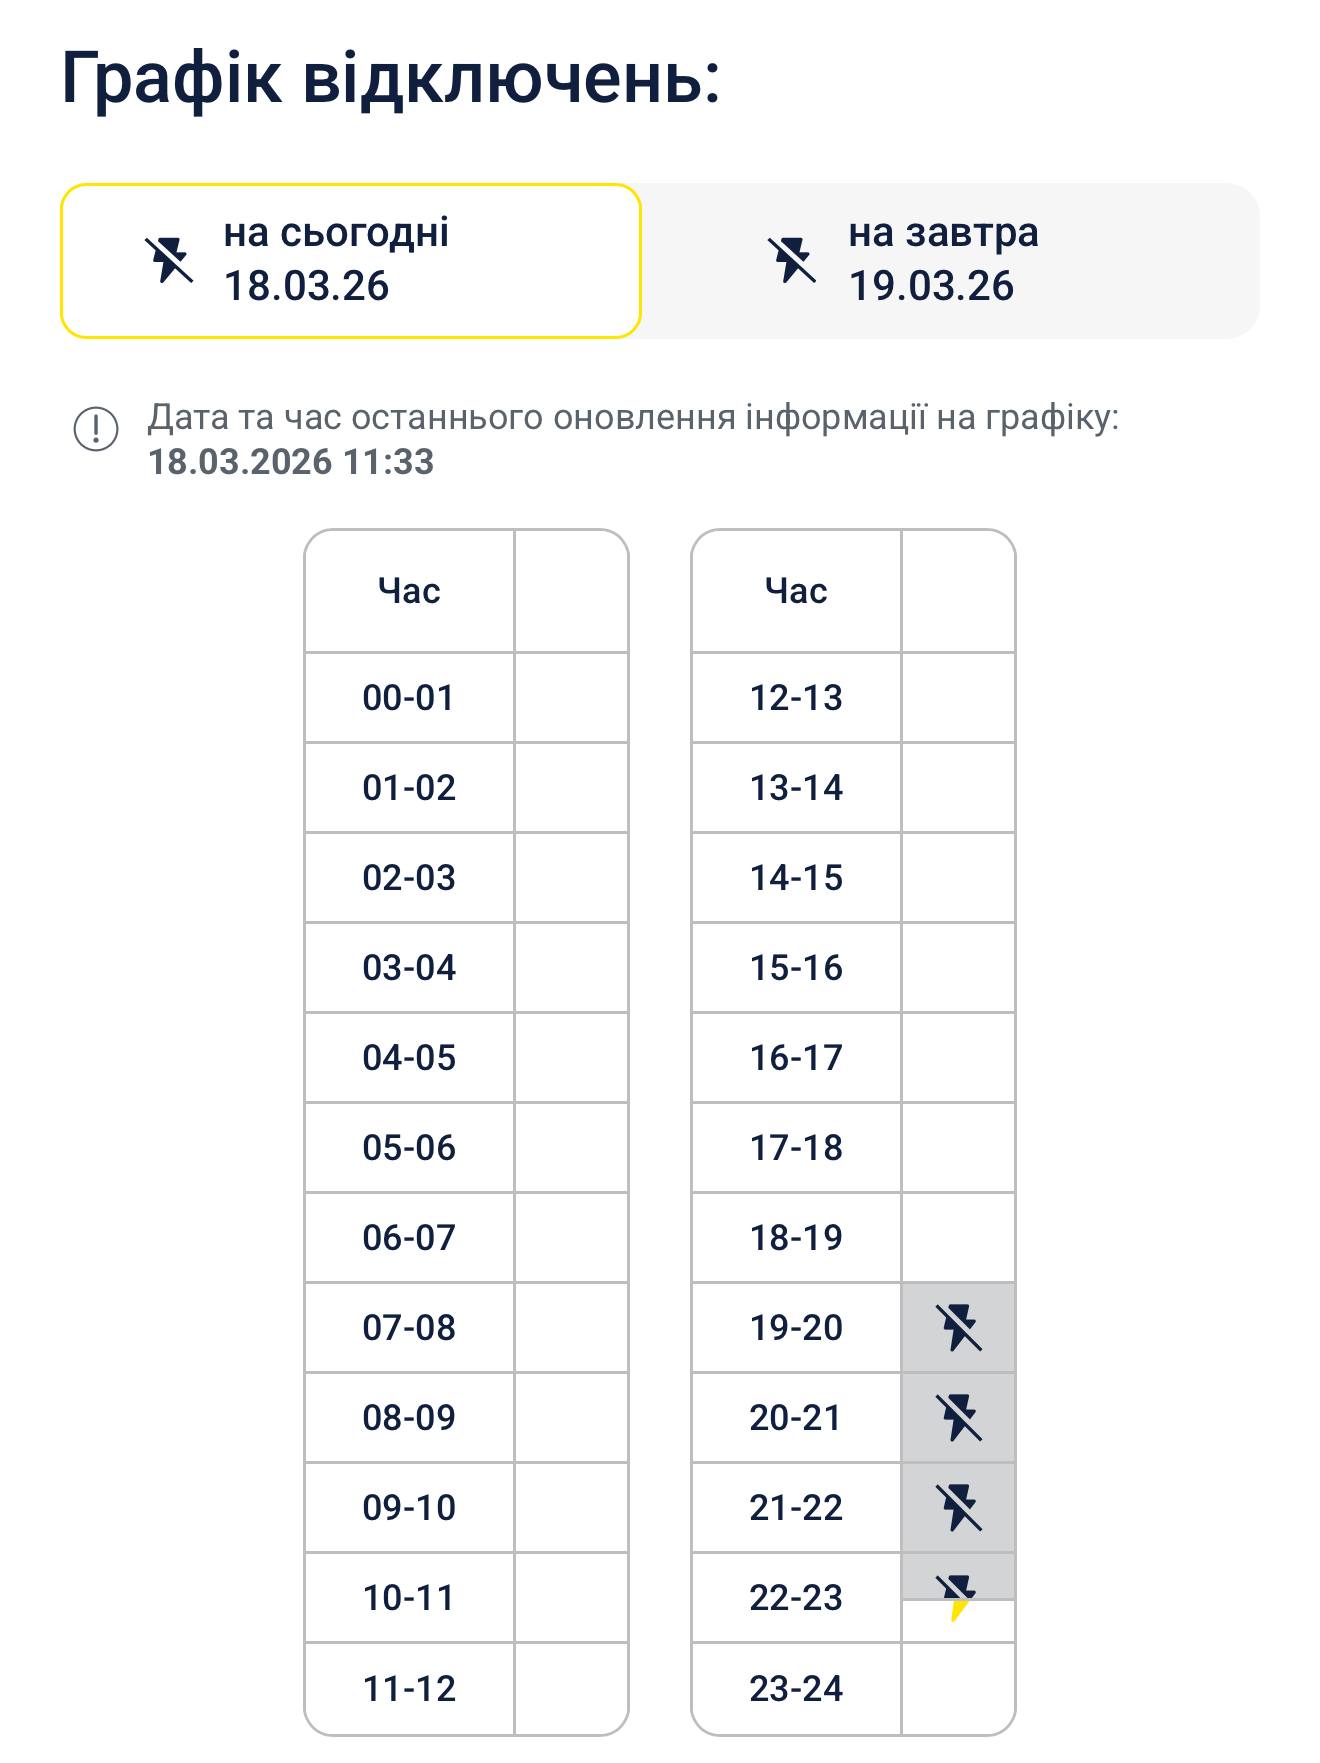1320x1763 pixels.
Task: Click the 'Час' header in right table
Action: point(796,591)
